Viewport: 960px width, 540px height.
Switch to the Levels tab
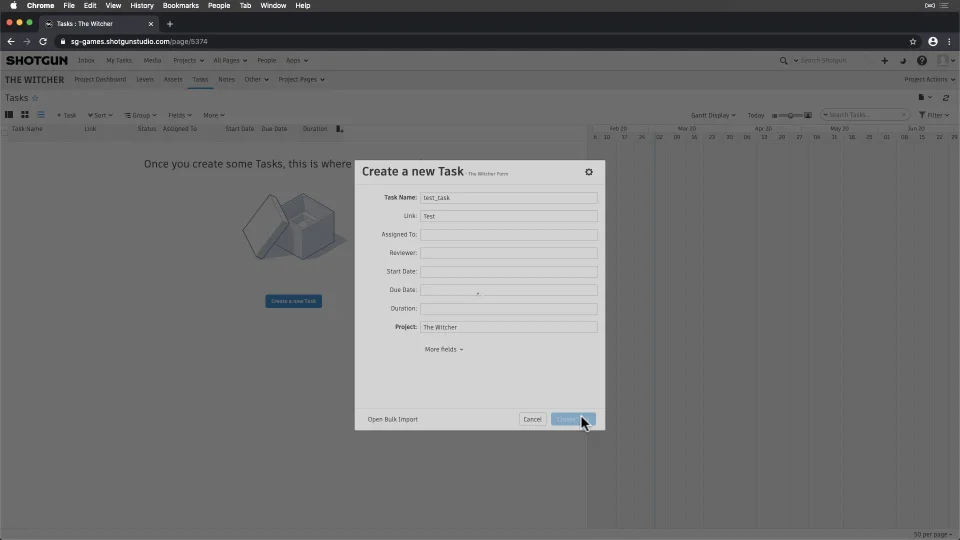tap(145, 80)
